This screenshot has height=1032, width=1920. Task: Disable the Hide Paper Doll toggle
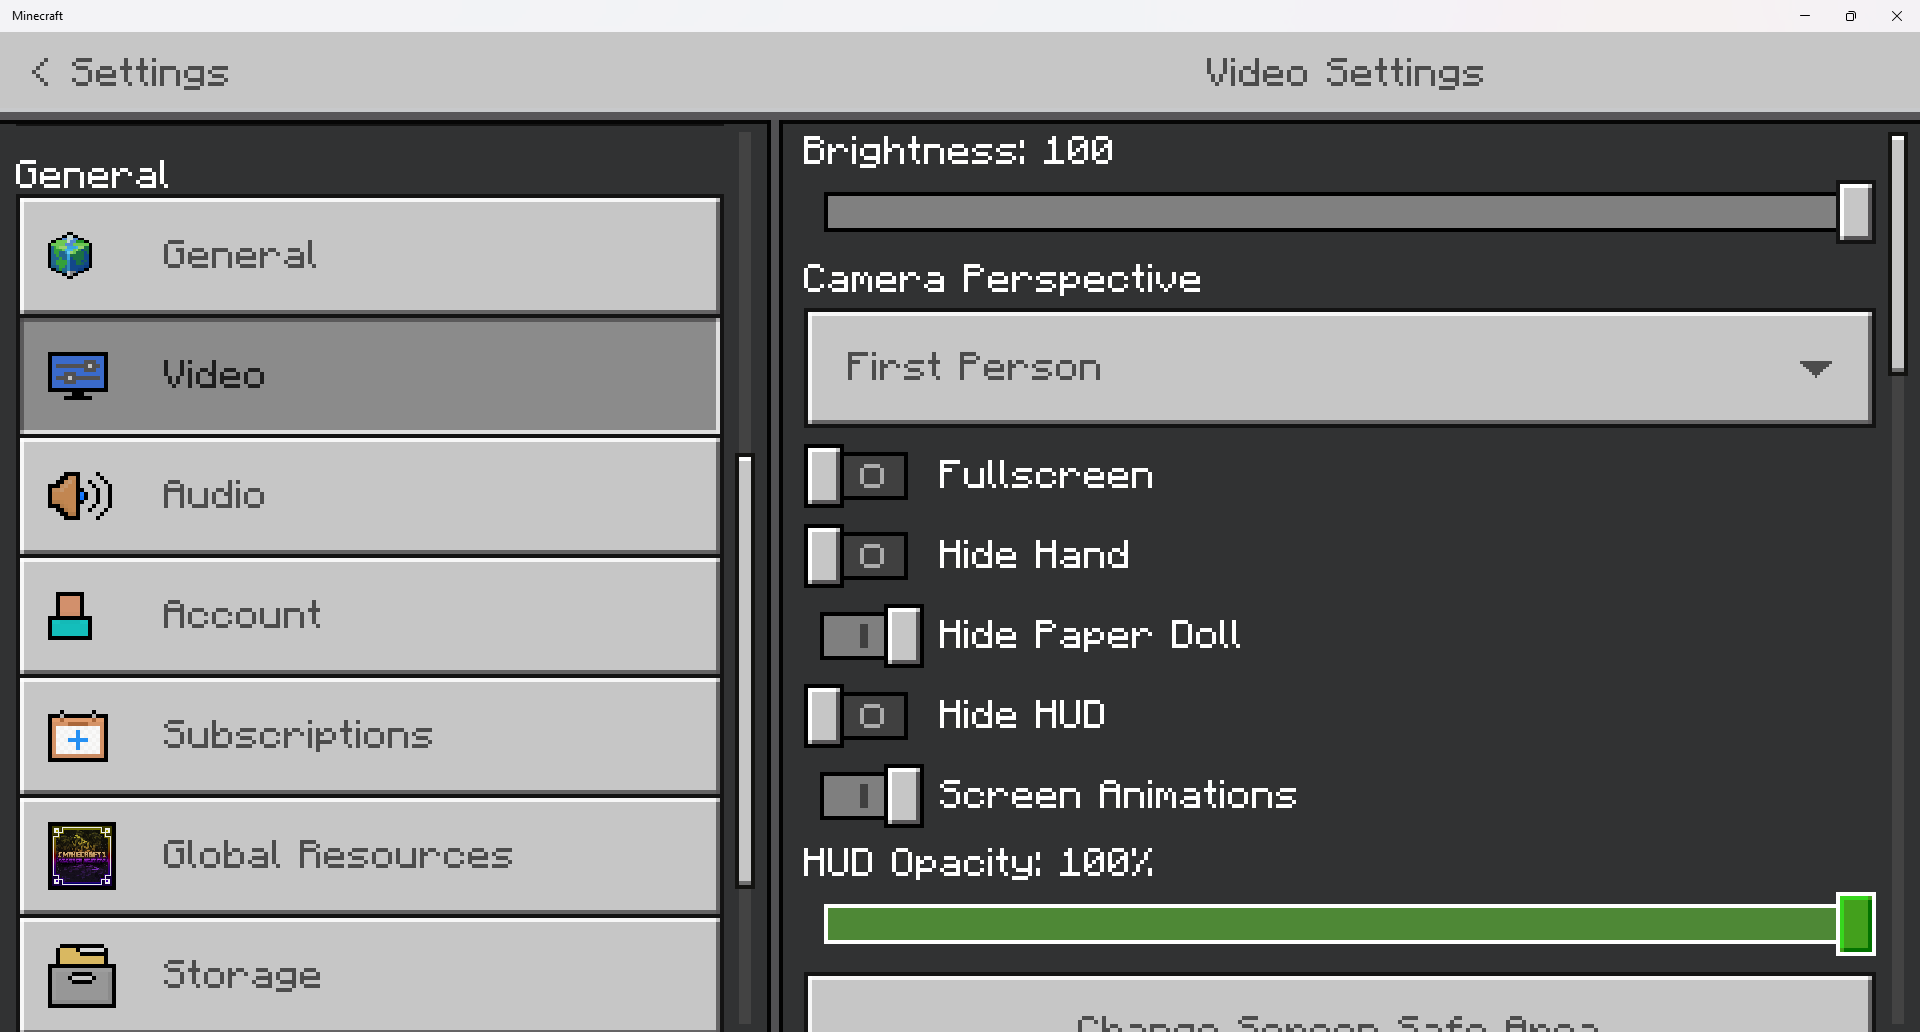[x=870, y=636]
